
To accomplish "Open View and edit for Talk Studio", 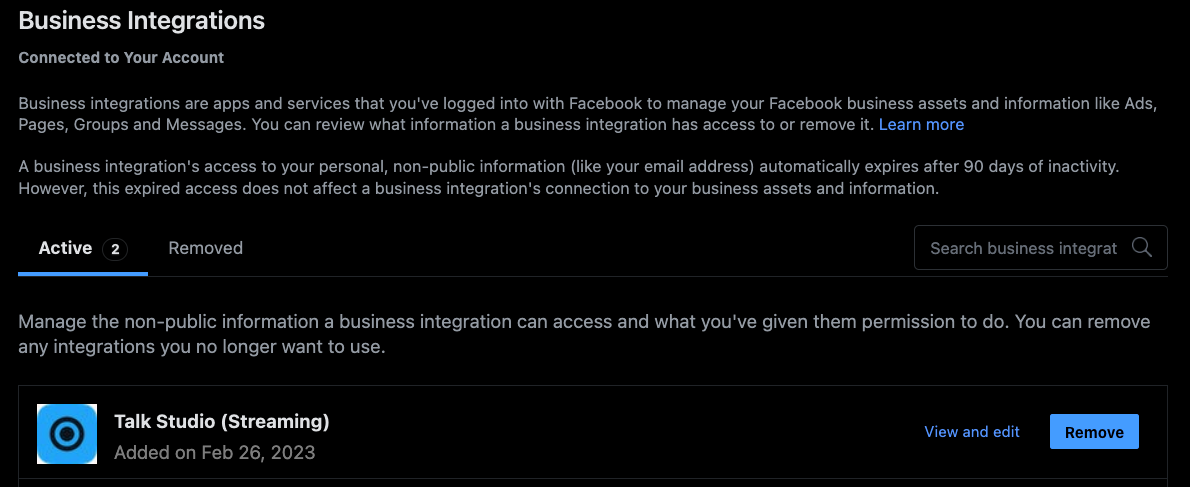I will point(971,432).
